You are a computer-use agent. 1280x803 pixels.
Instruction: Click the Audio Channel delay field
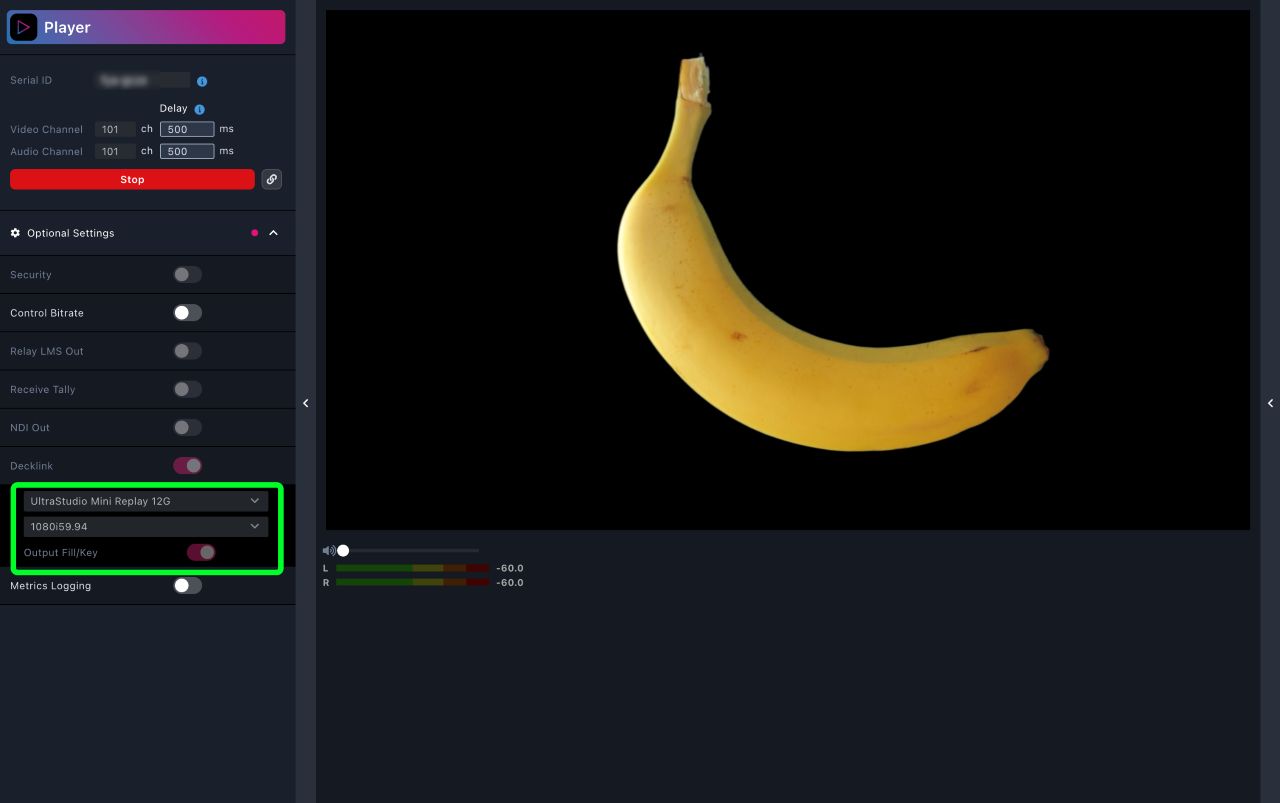tap(187, 152)
